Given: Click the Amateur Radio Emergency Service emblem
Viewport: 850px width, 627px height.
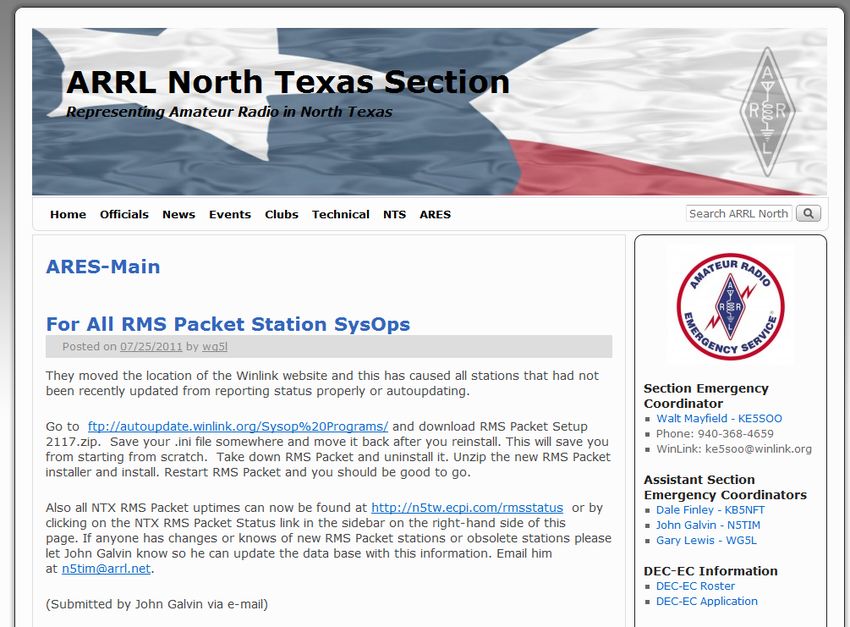Looking at the screenshot, I should coord(730,306).
